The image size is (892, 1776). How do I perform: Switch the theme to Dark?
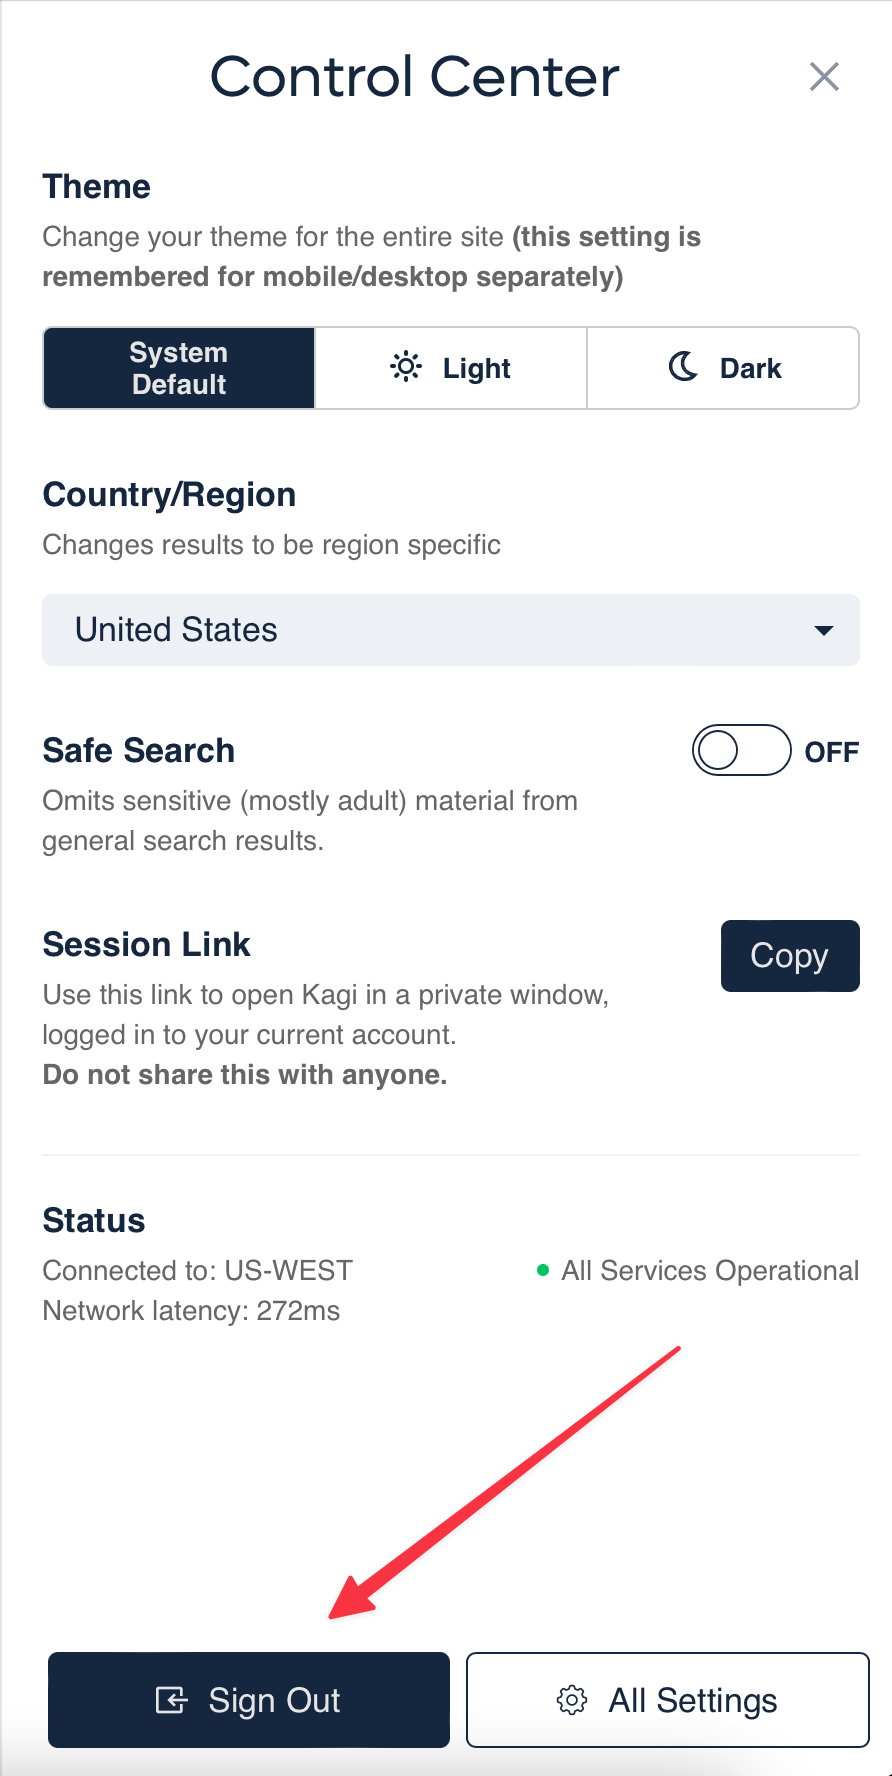tap(723, 368)
